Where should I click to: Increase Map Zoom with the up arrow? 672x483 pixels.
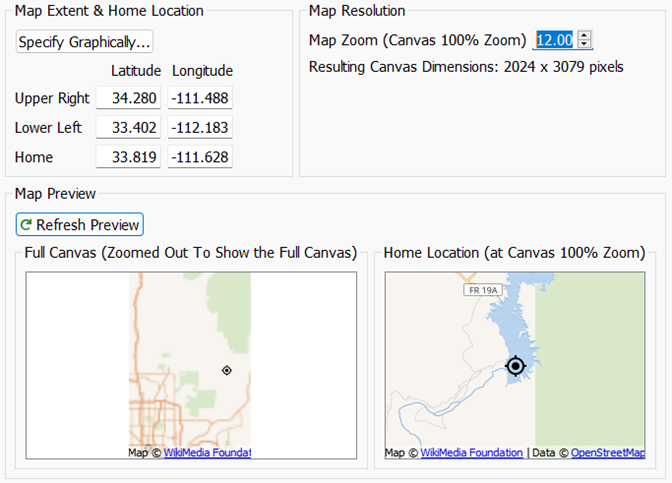coord(585,35)
